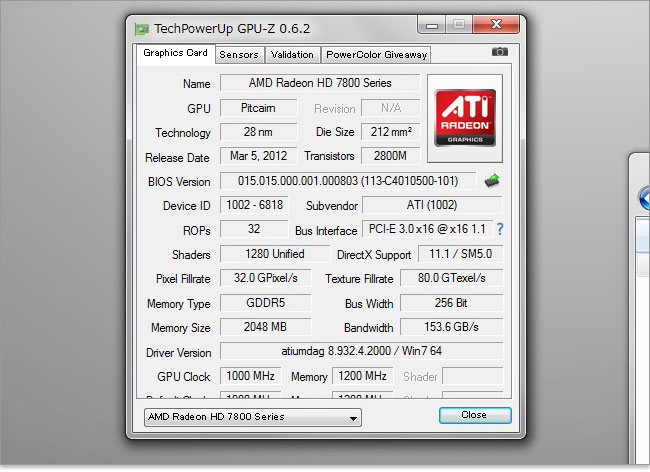This screenshot has height=472, width=650.
Task: Click the Bus Interface question mark
Action: [x=500, y=229]
